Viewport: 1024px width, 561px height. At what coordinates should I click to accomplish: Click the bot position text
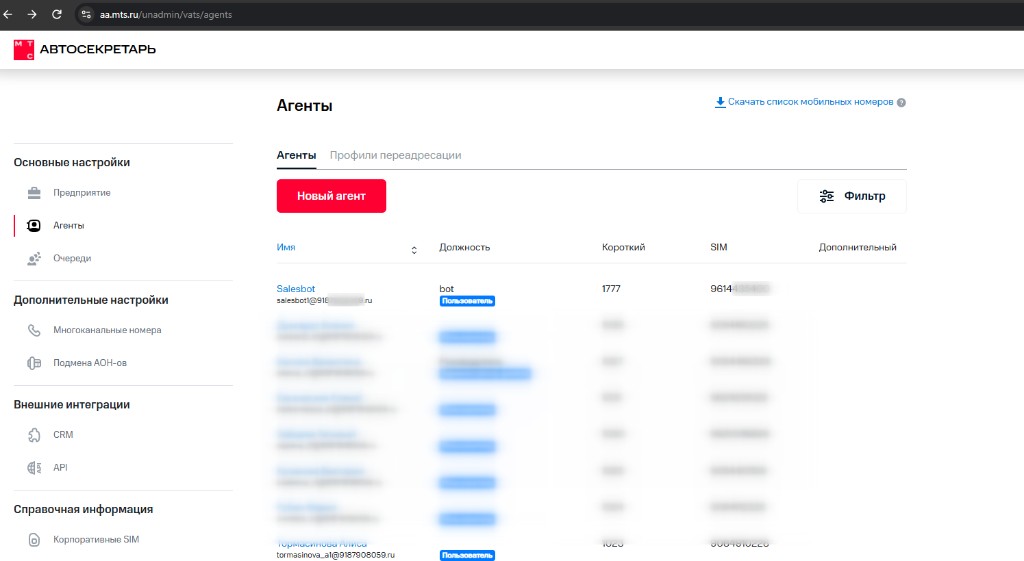point(447,289)
